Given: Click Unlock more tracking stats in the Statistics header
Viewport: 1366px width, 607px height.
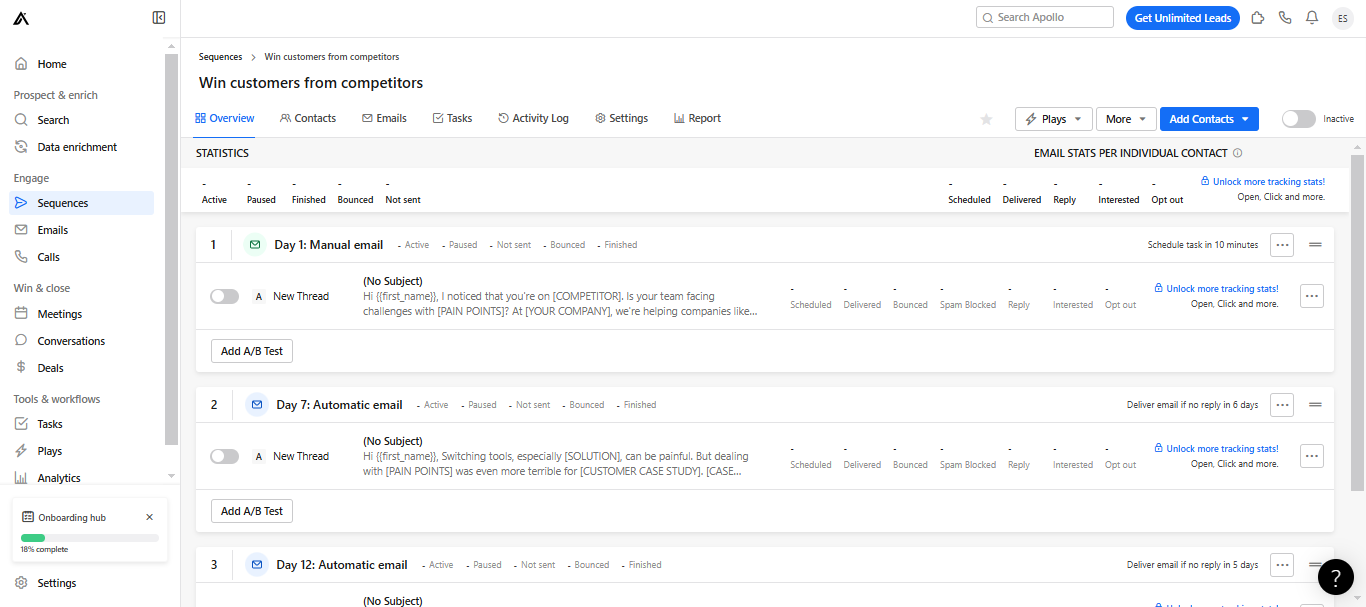Looking at the screenshot, I should point(1263,182).
